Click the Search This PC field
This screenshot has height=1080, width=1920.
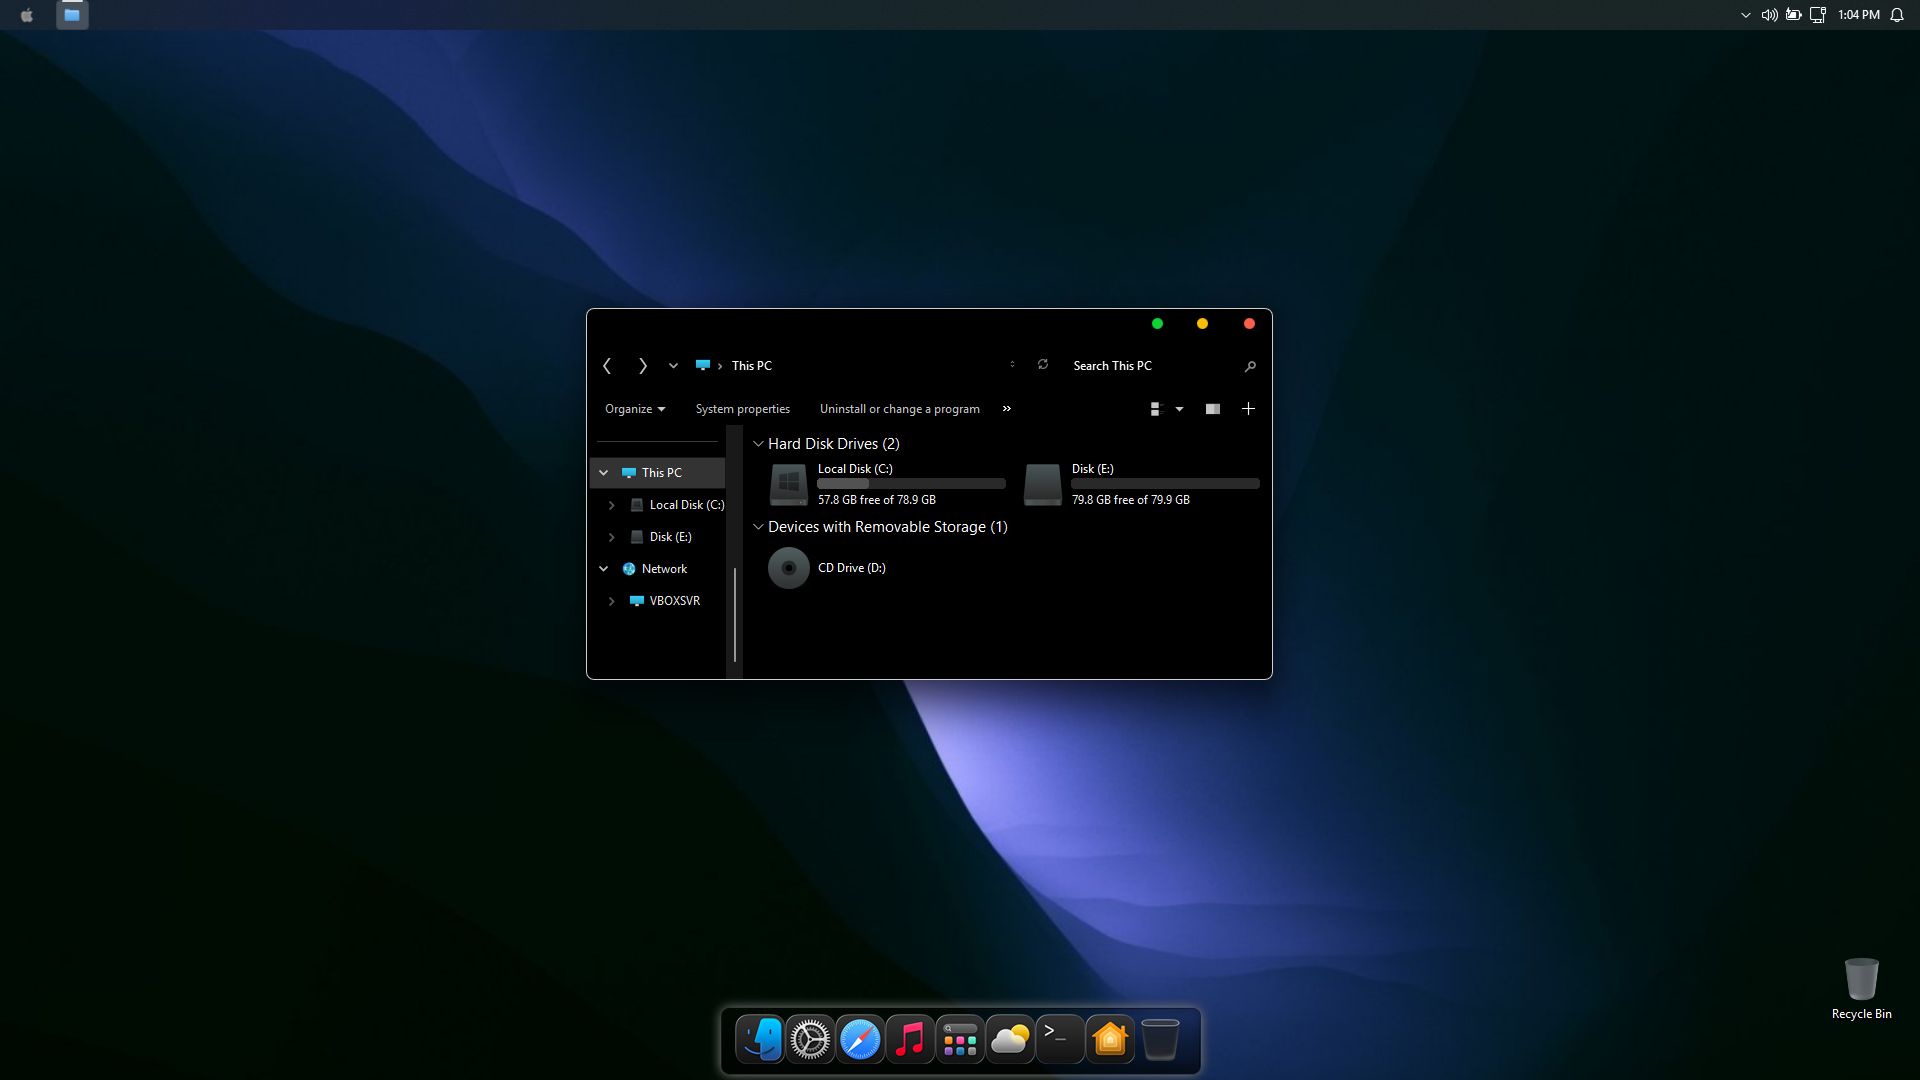coord(1150,366)
